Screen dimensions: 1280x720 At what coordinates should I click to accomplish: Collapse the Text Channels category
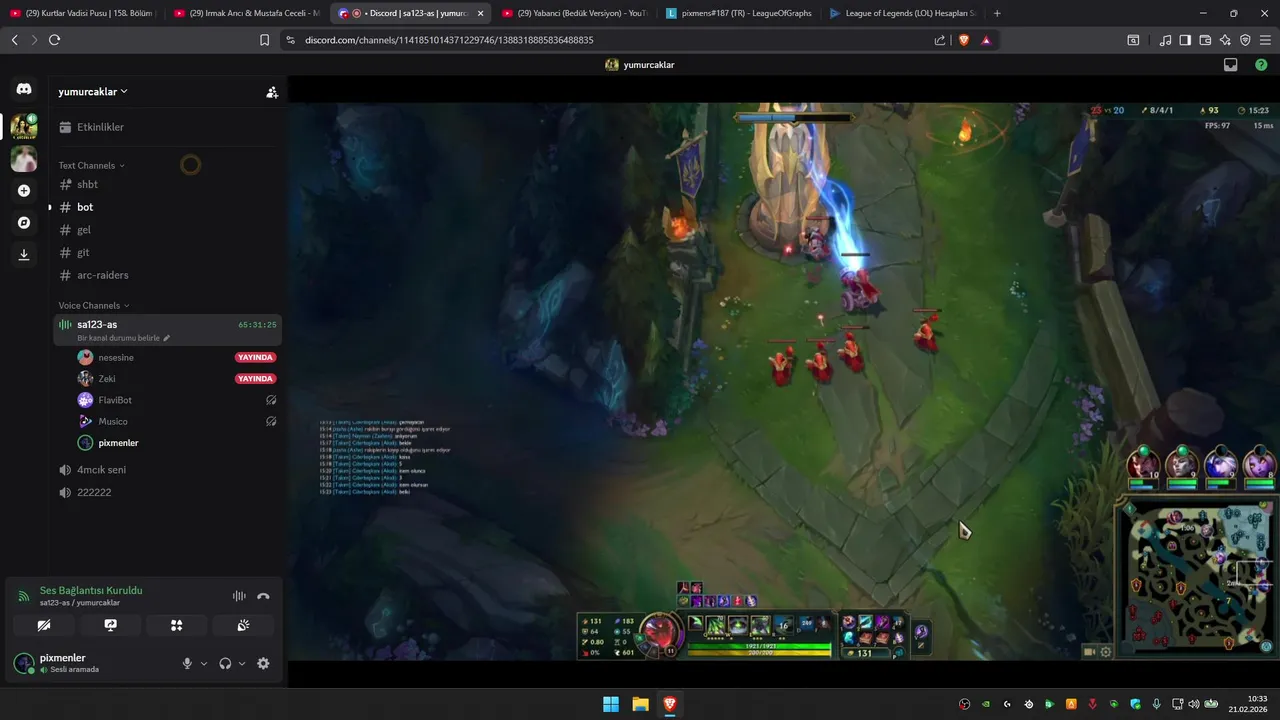coord(91,165)
